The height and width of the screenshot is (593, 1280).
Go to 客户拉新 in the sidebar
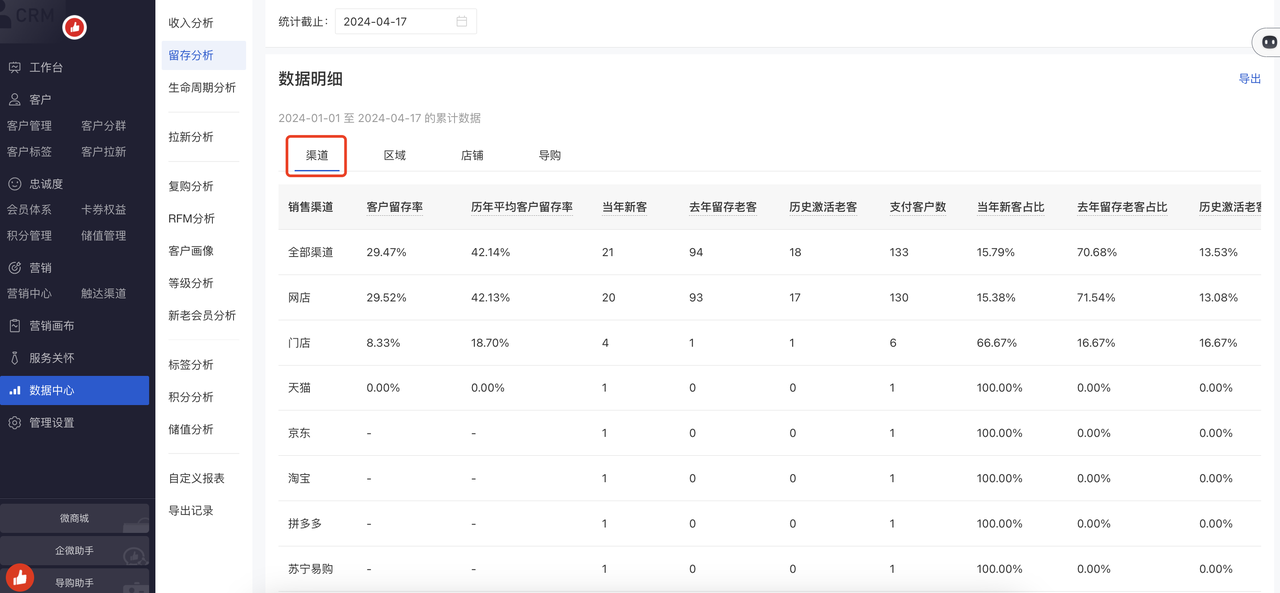[x=104, y=152]
